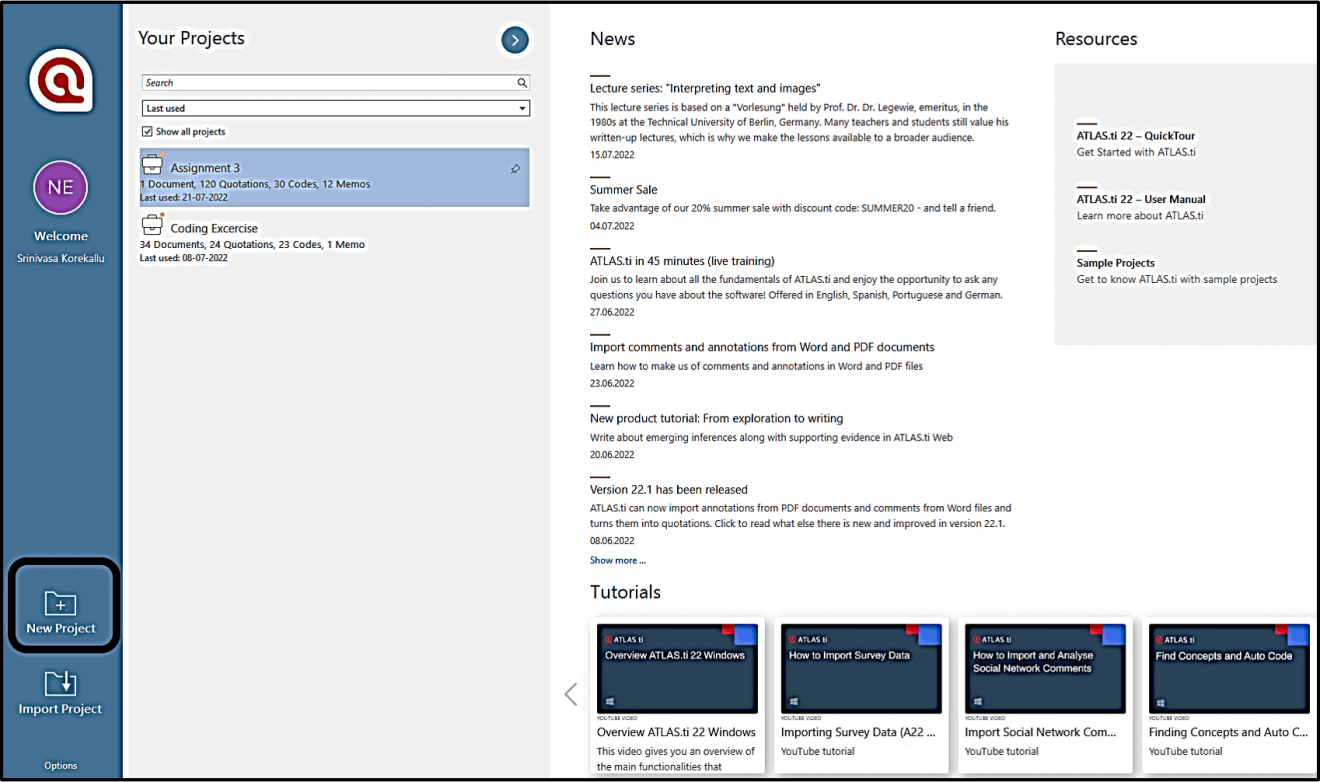The image size is (1320, 782).
Task: Select the New Project icon
Action: coord(61,605)
